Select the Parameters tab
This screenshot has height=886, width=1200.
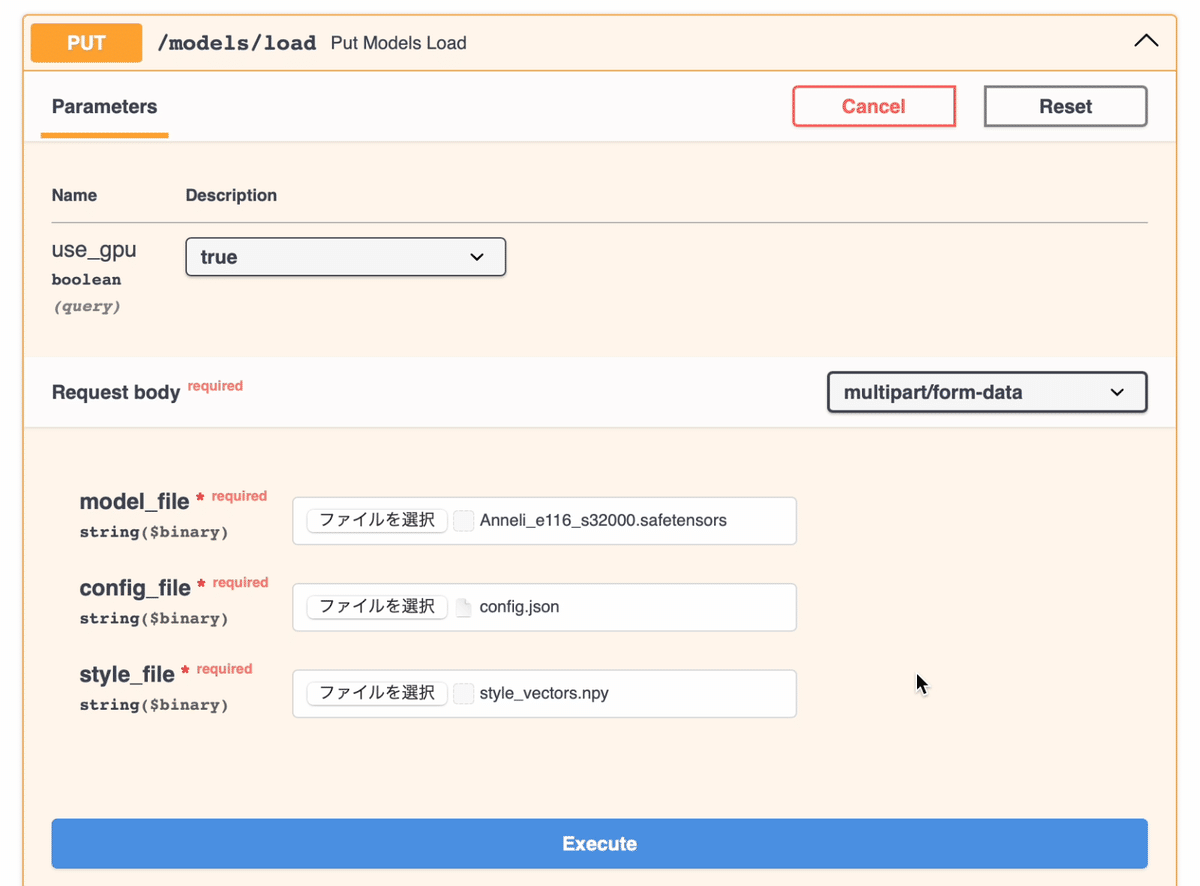104,107
